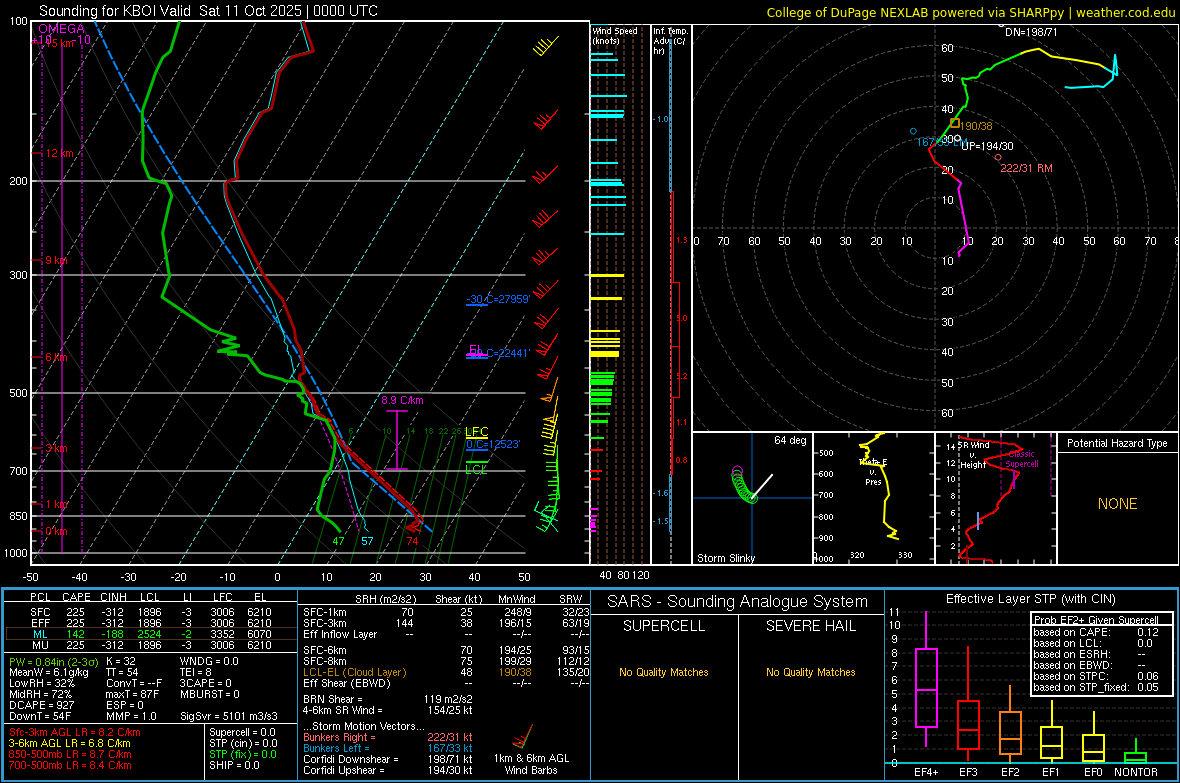
Task: Click the green surface dewpoint value 47
Action: [x=339, y=541]
